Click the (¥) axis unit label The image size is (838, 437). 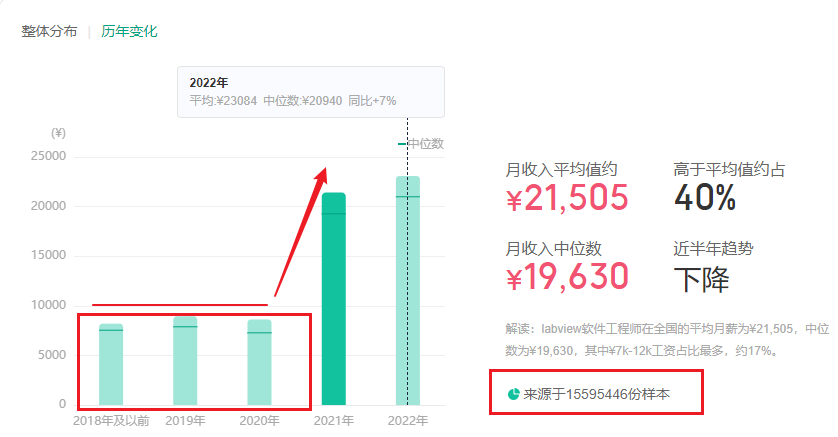click(58, 133)
